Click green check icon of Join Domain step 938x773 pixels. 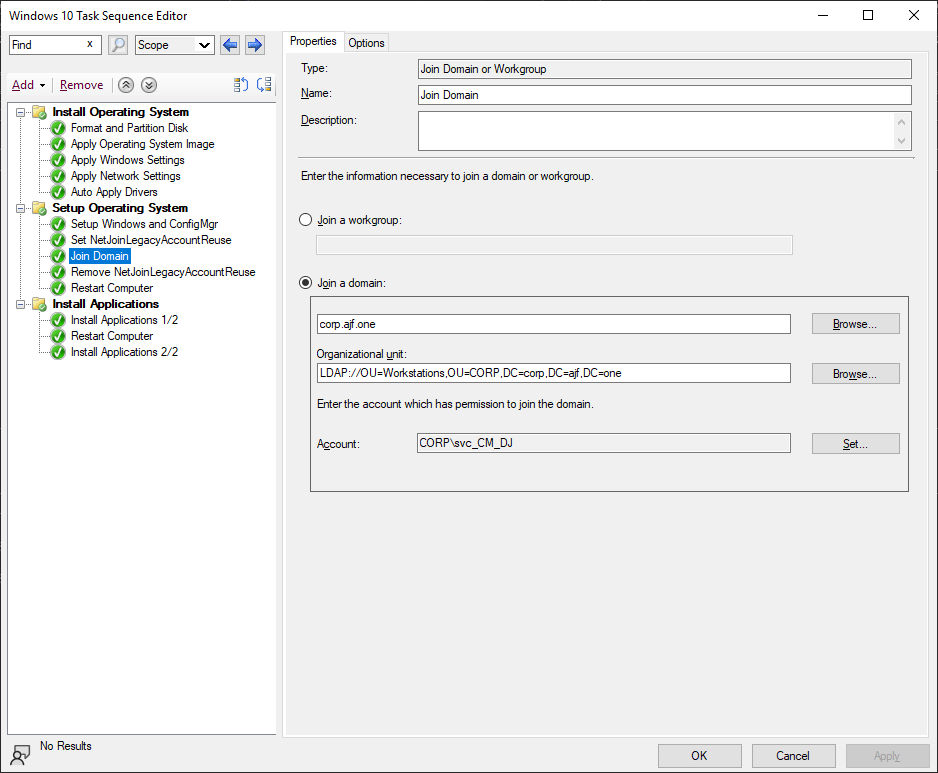(58, 256)
